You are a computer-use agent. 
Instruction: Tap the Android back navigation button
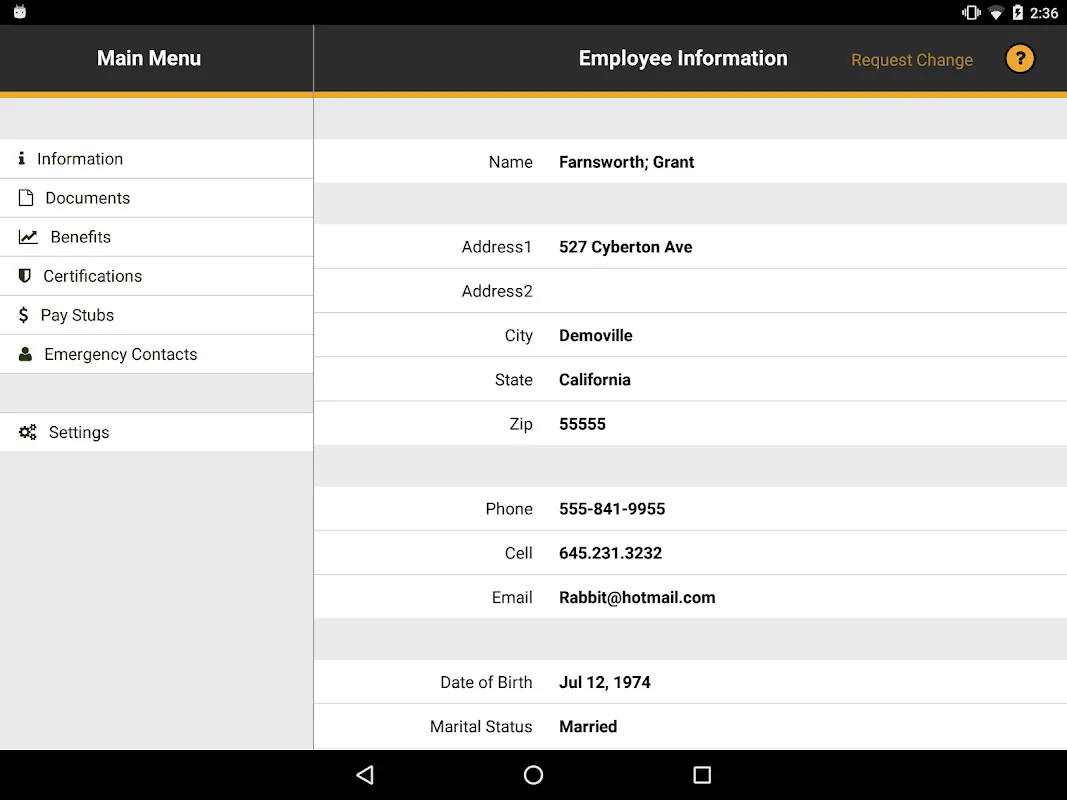point(365,775)
